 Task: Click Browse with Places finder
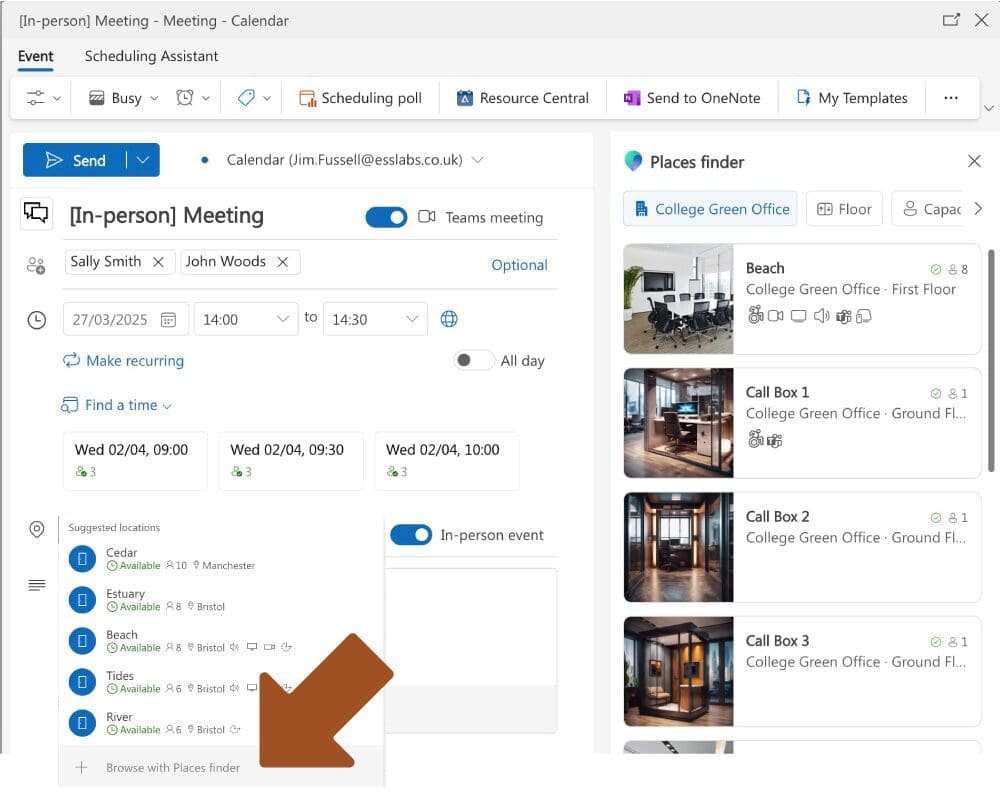[x=172, y=768]
